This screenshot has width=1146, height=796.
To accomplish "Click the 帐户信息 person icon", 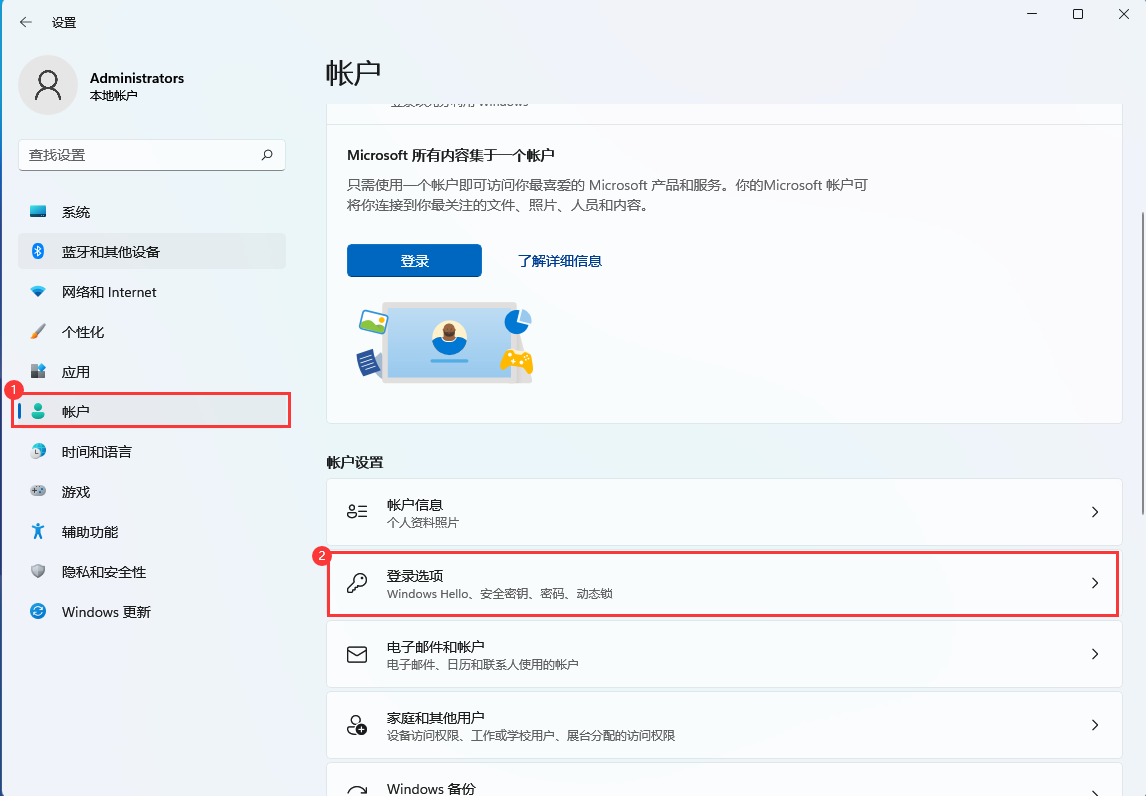I will [x=357, y=511].
